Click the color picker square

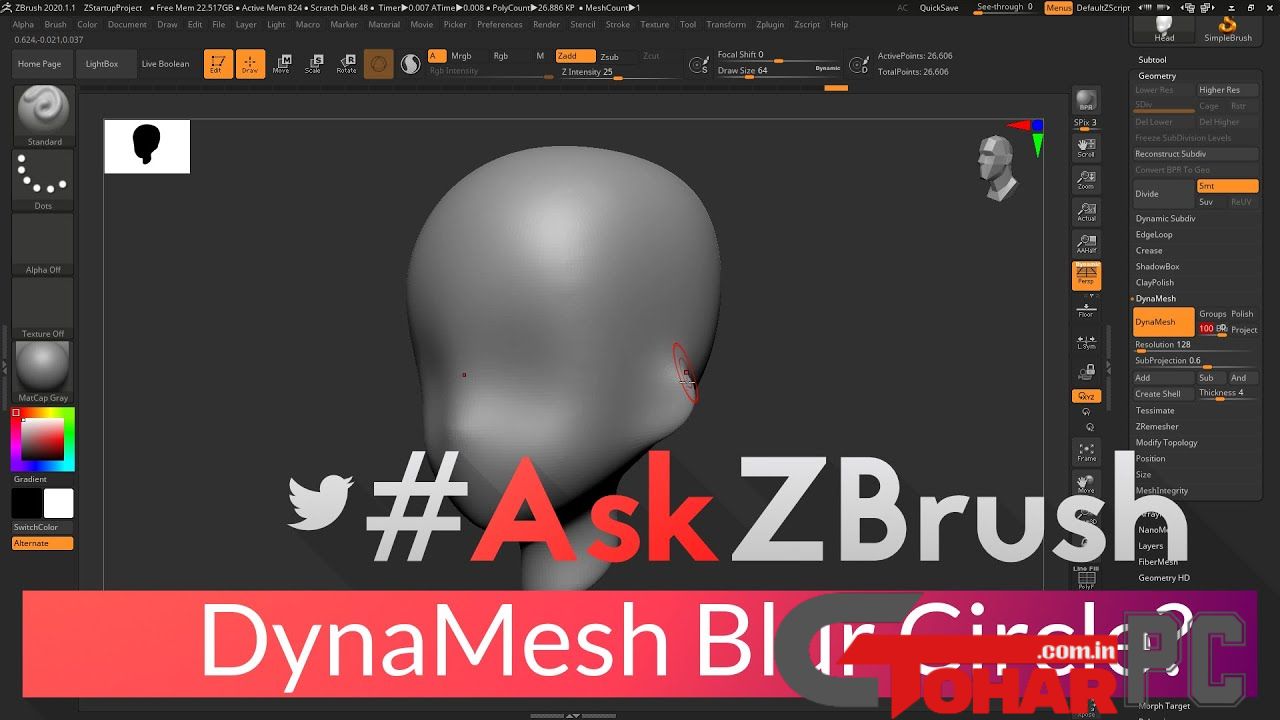43,439
